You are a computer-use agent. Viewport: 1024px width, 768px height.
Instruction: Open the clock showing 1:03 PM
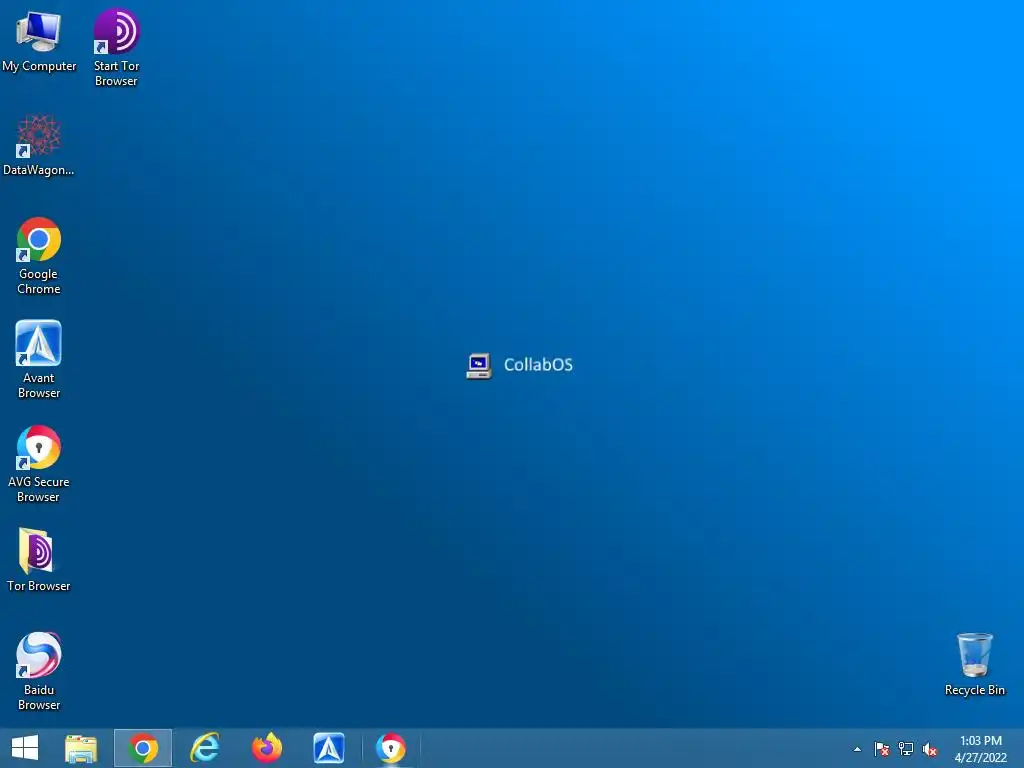pos(981,741)
